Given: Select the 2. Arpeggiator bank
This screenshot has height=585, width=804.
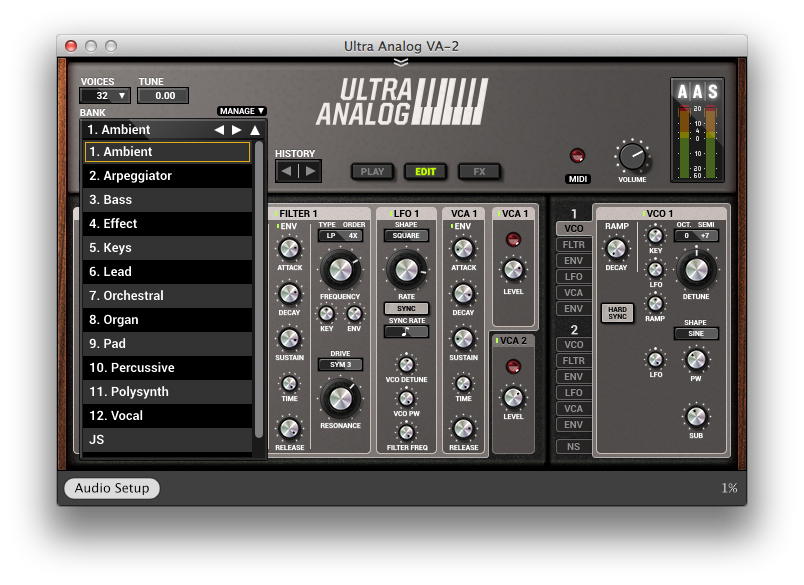Looking at the screenshot, I should (x=168, y=176).
